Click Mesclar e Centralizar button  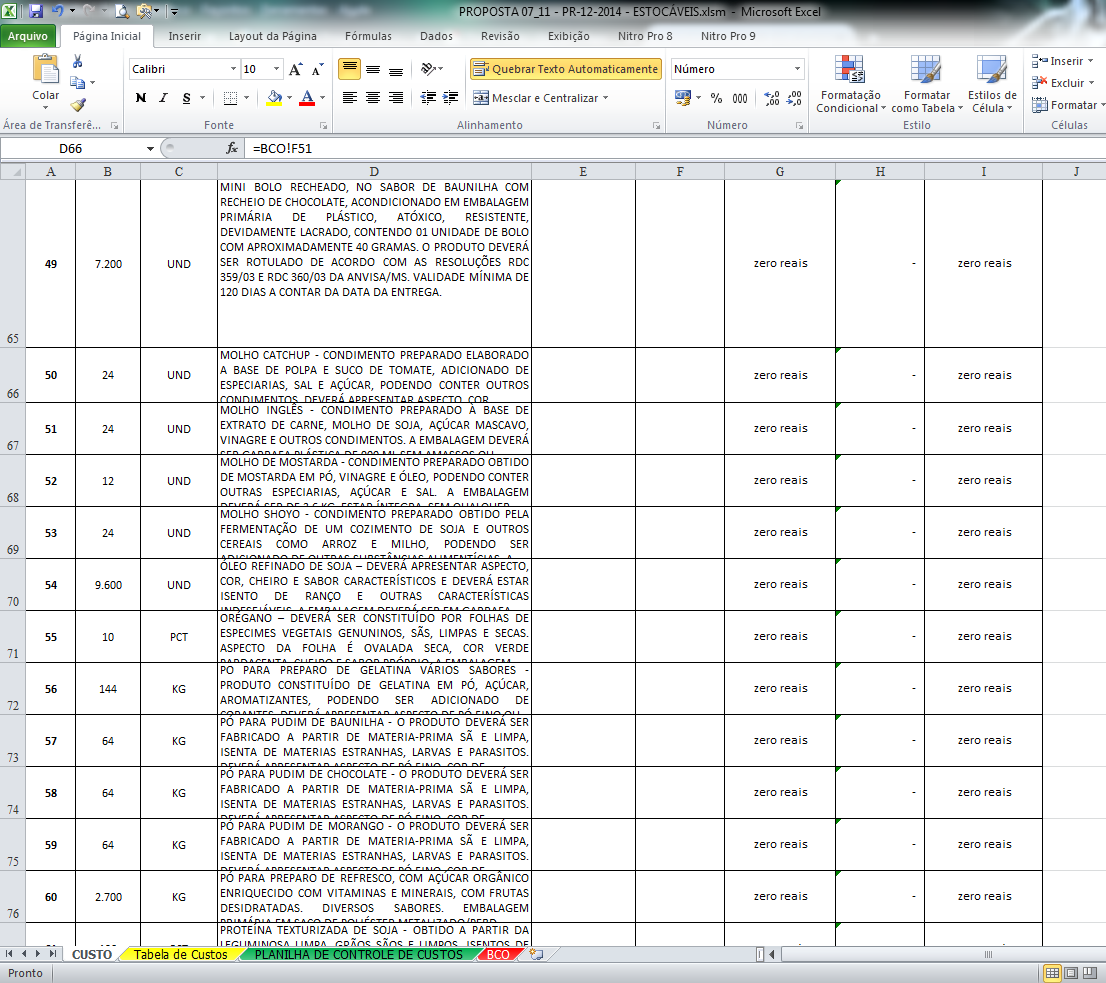[x=540, y=98]
